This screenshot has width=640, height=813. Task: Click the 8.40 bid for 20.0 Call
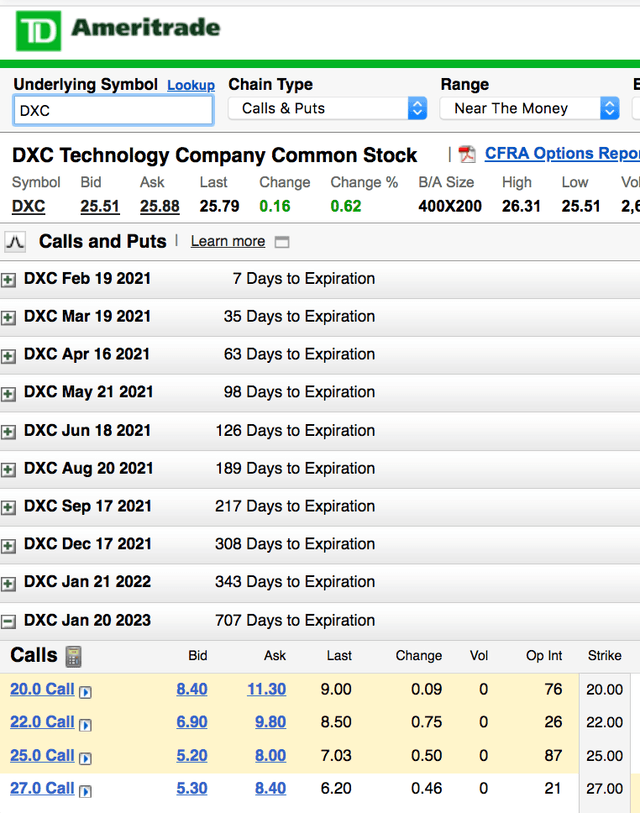(192, 689)
